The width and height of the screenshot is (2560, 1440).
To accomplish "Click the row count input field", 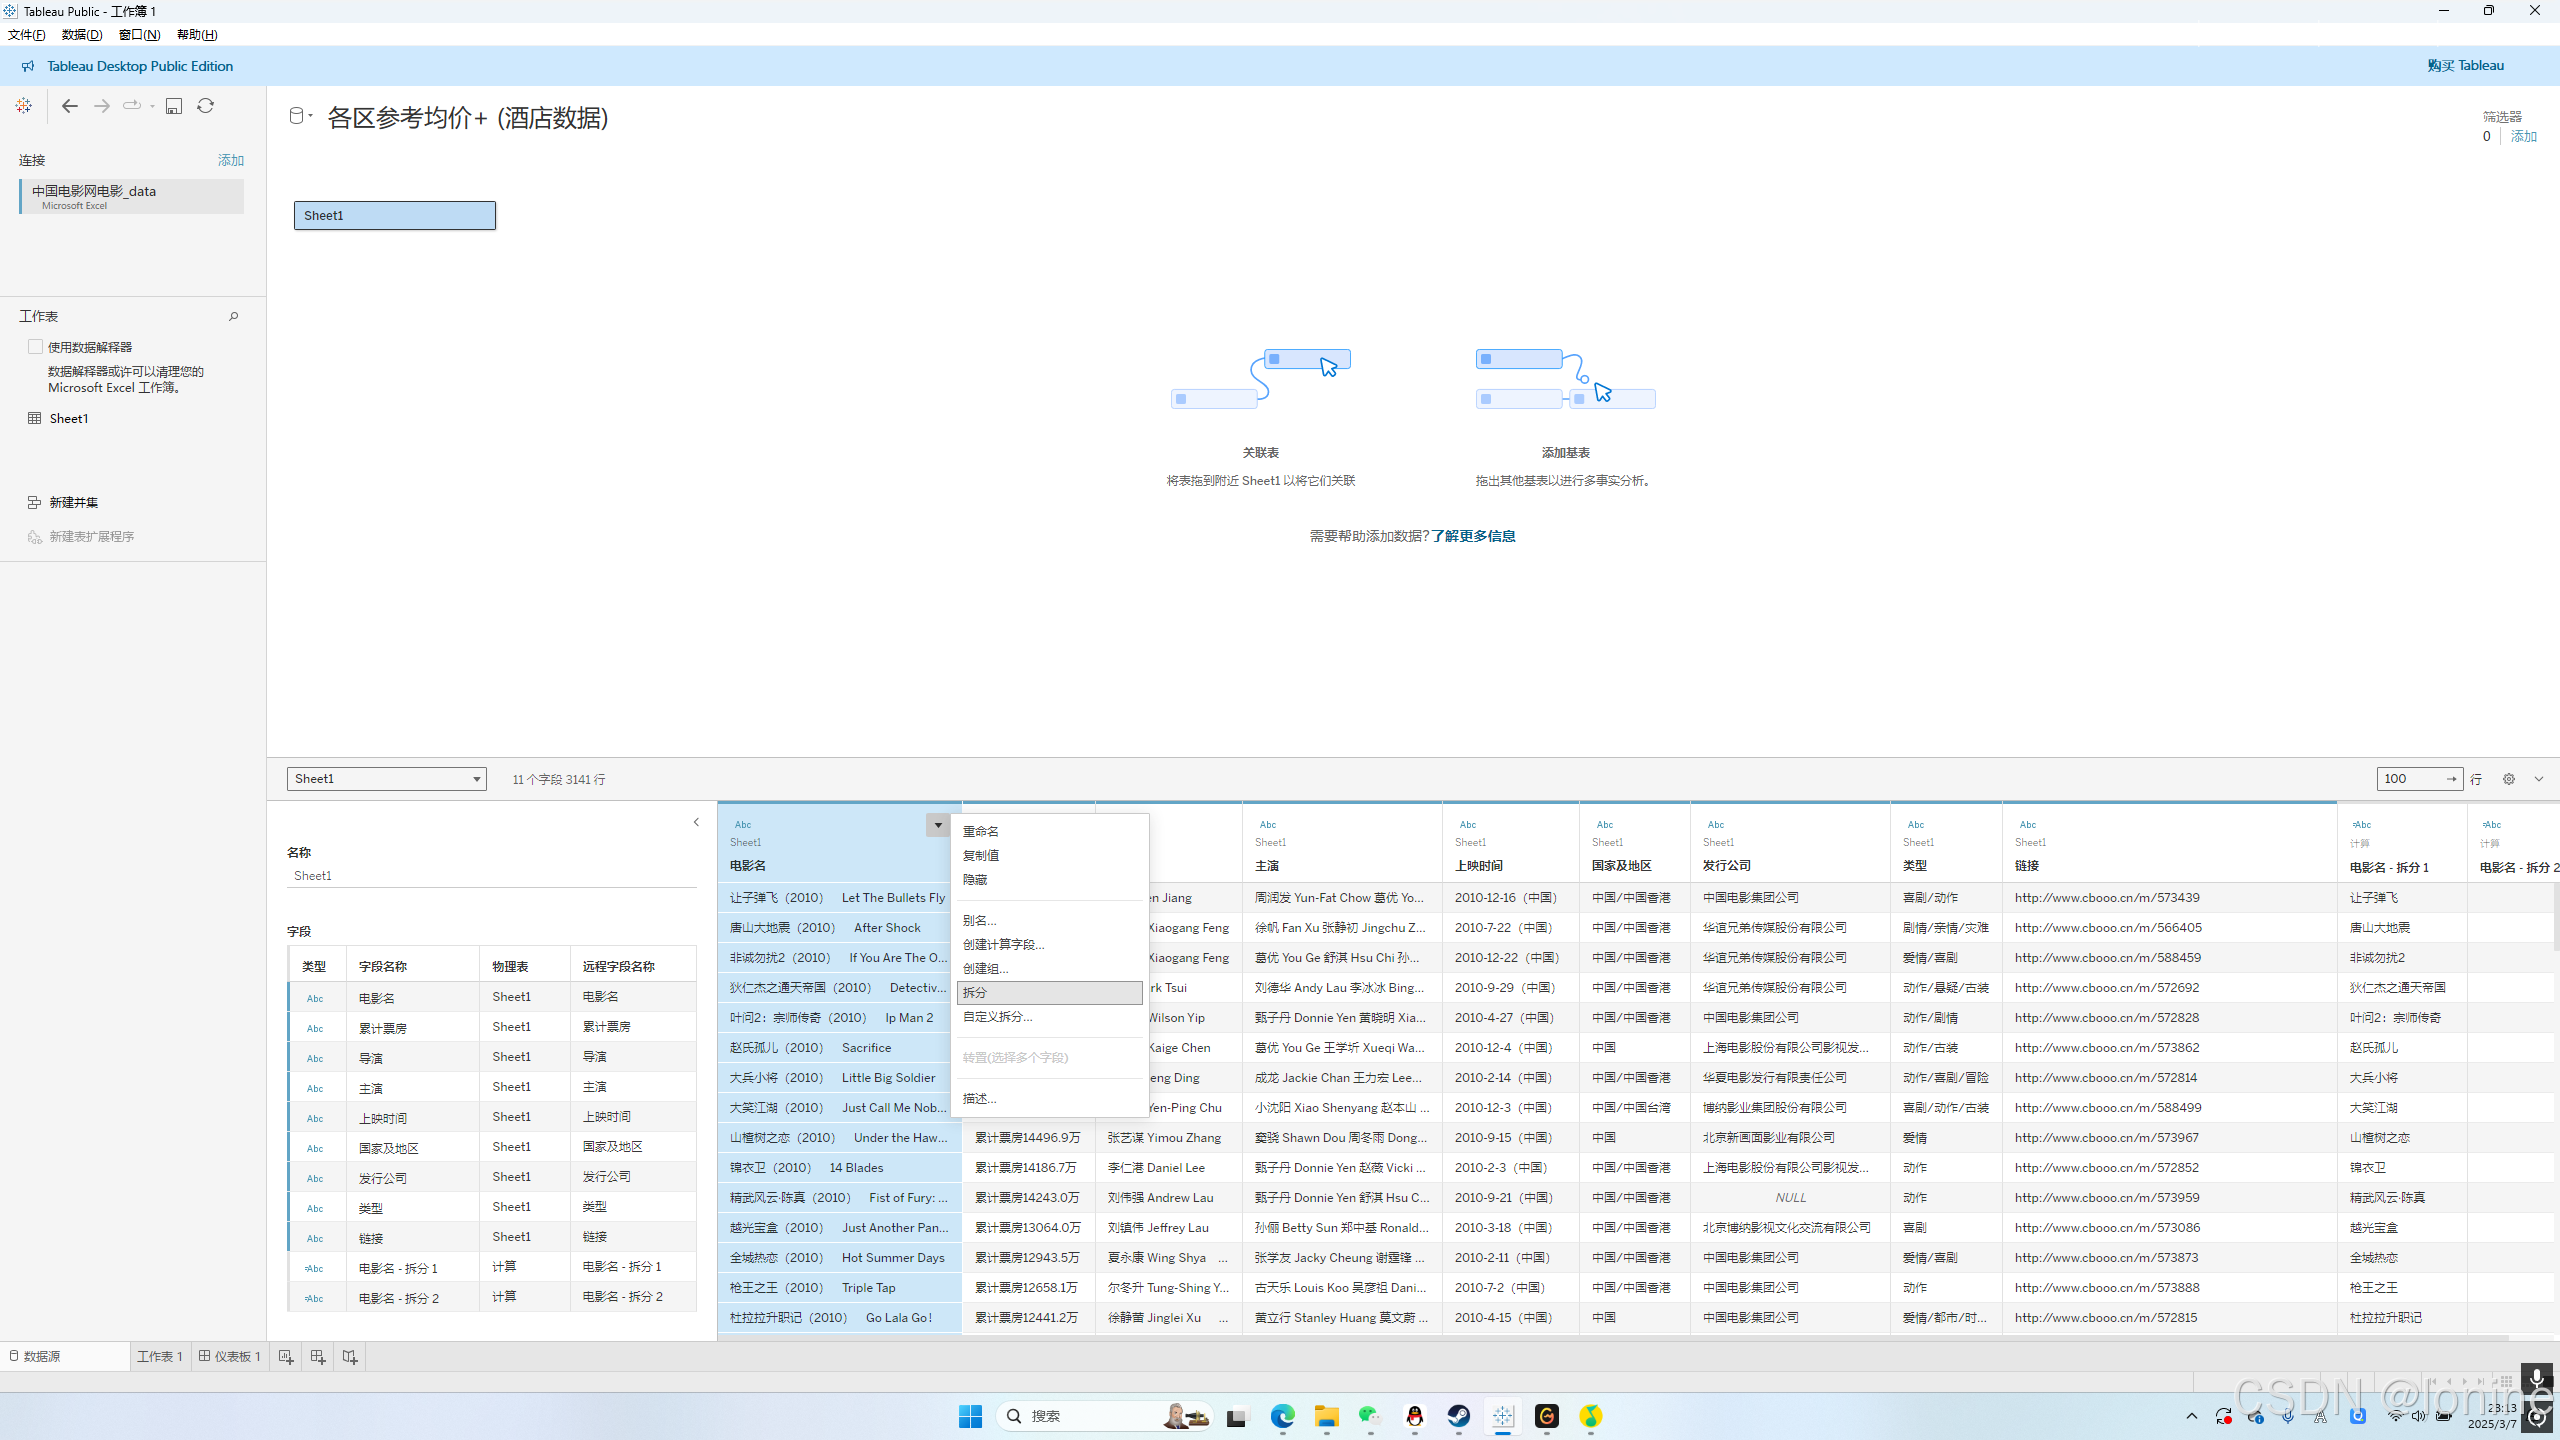I will click(2410, 779).
